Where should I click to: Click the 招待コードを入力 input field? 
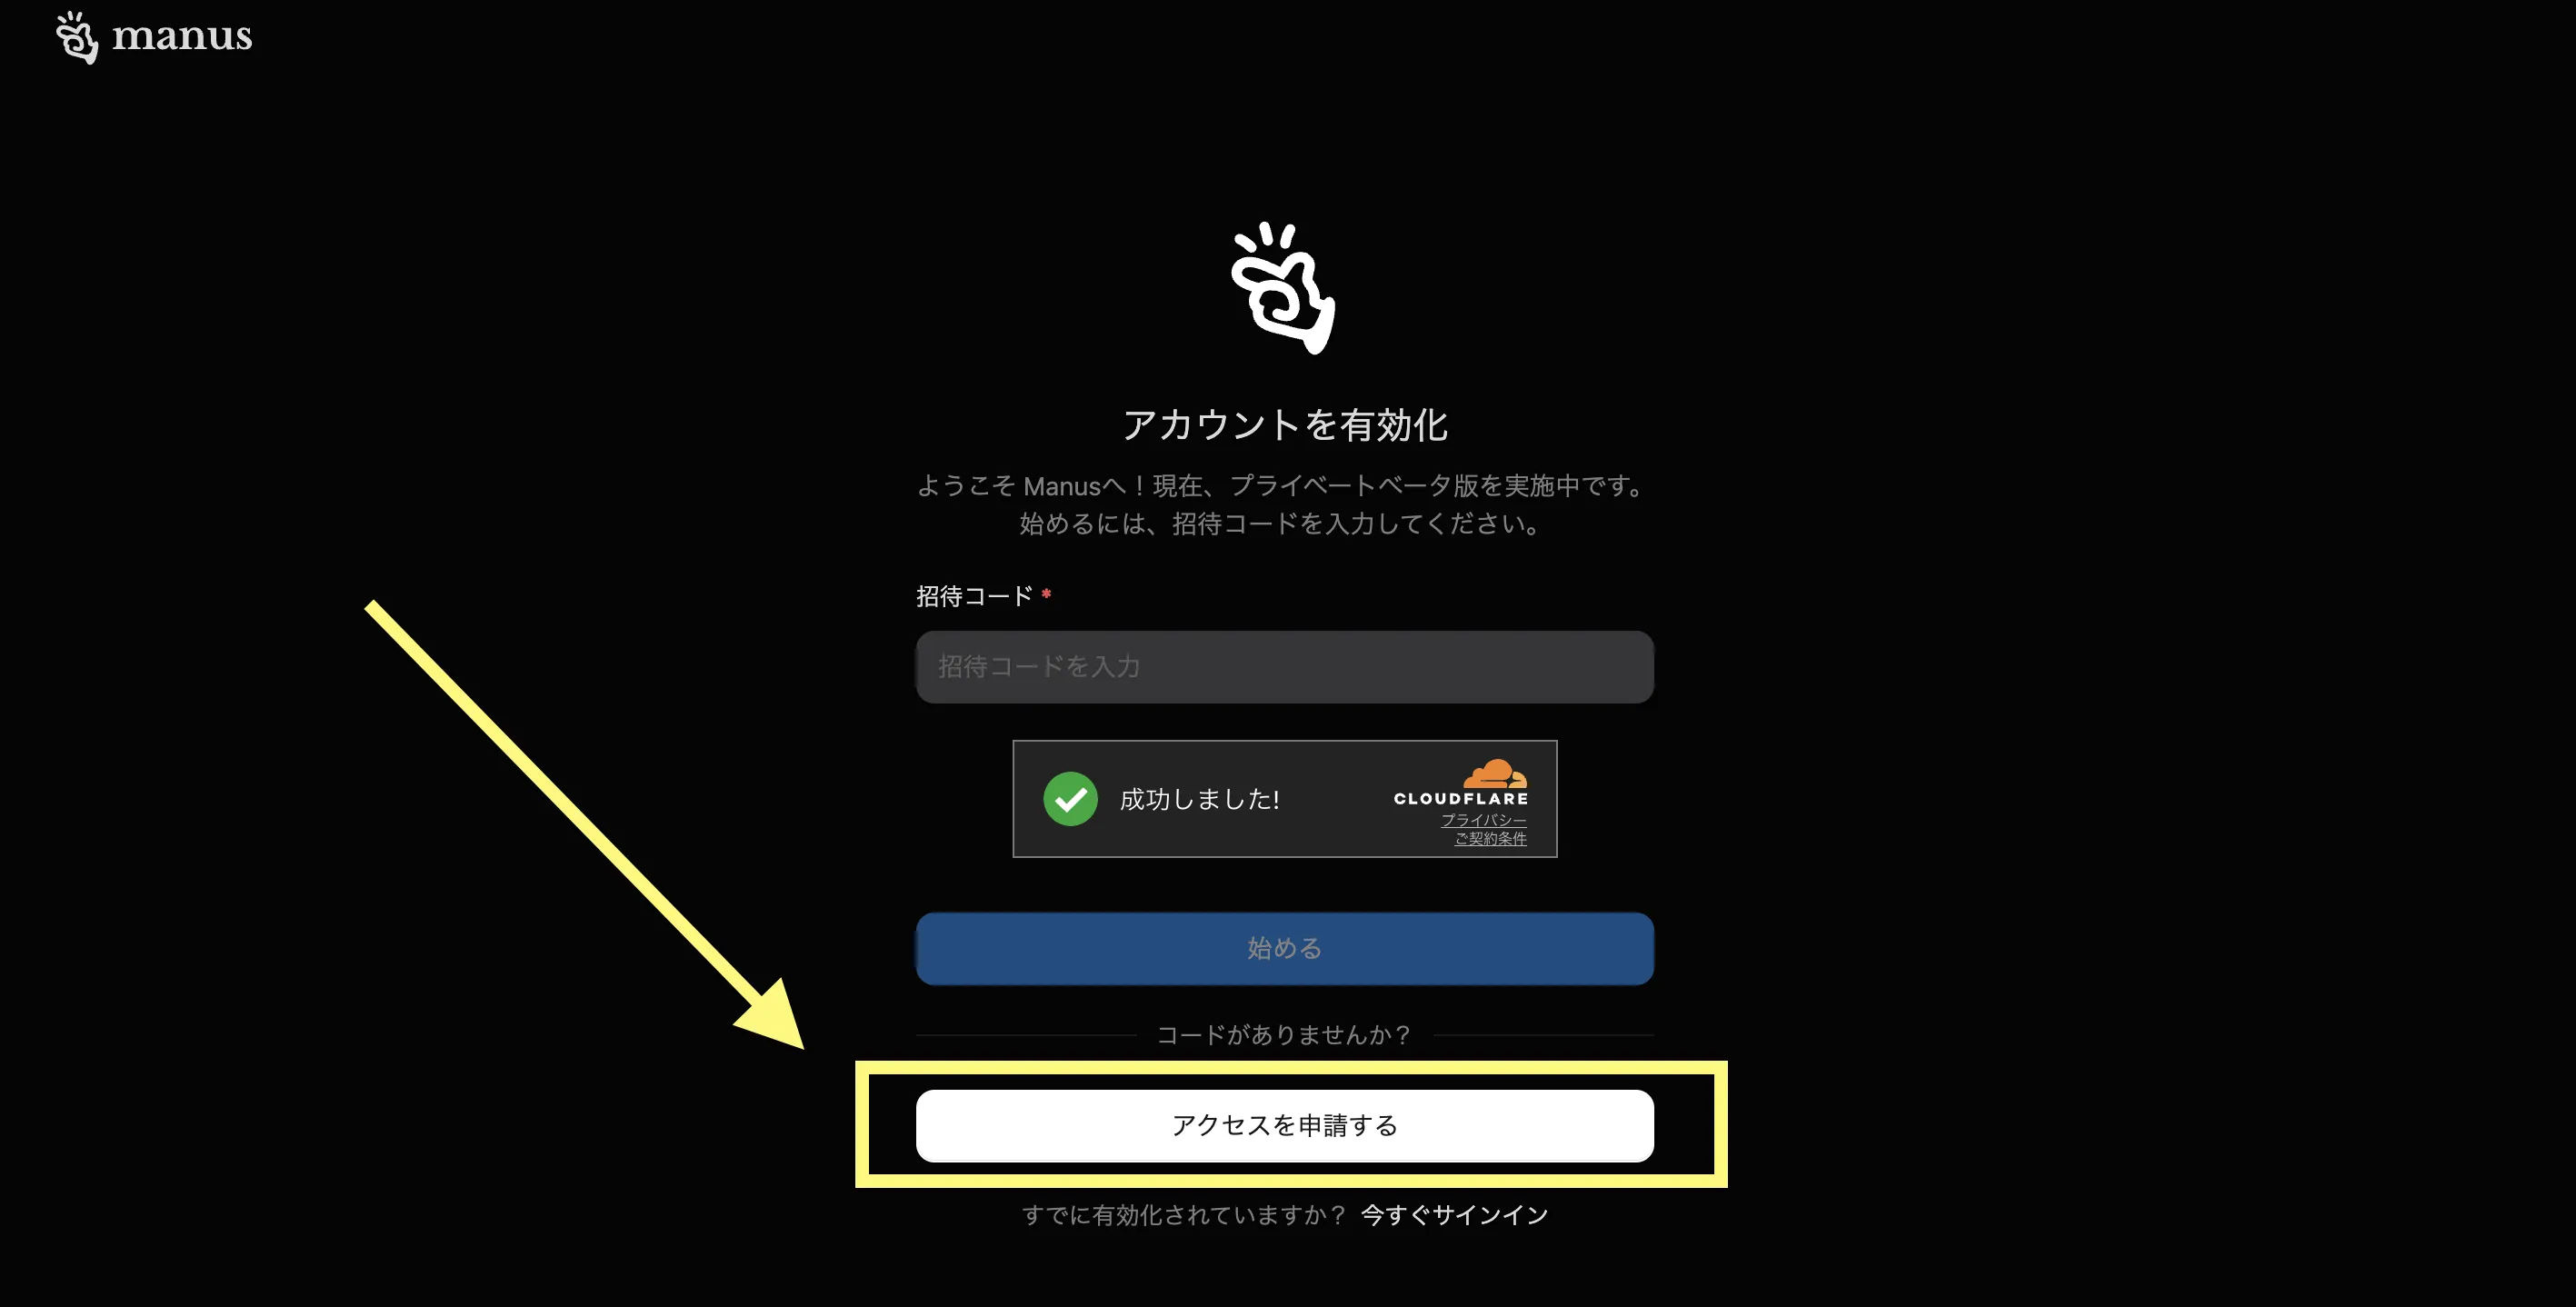coord(1284,665)
